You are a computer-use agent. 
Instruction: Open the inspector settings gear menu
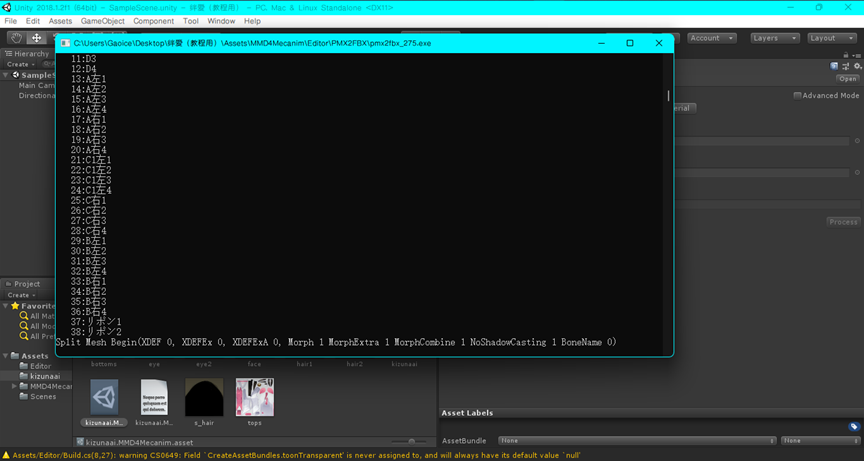(x=857, y=66)
